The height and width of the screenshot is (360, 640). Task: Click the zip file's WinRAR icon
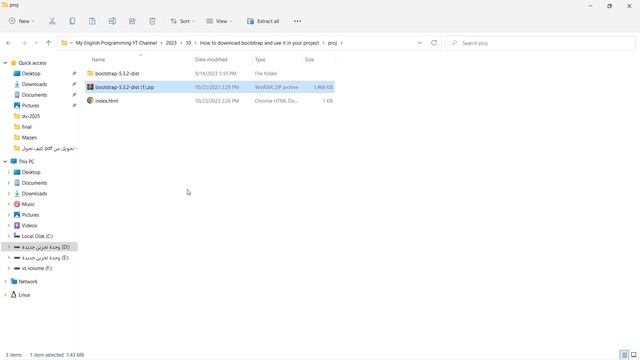(90, 87)
